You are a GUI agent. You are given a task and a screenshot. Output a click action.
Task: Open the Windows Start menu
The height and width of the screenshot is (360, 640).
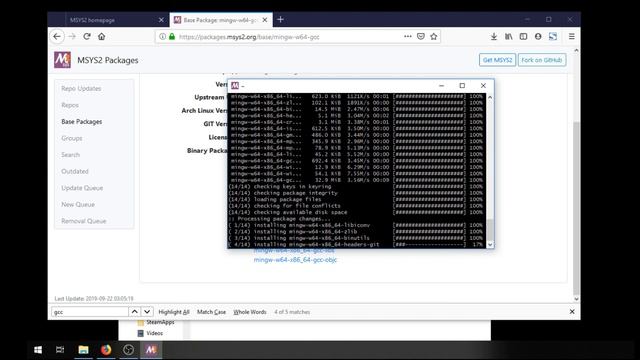[38, 350]
